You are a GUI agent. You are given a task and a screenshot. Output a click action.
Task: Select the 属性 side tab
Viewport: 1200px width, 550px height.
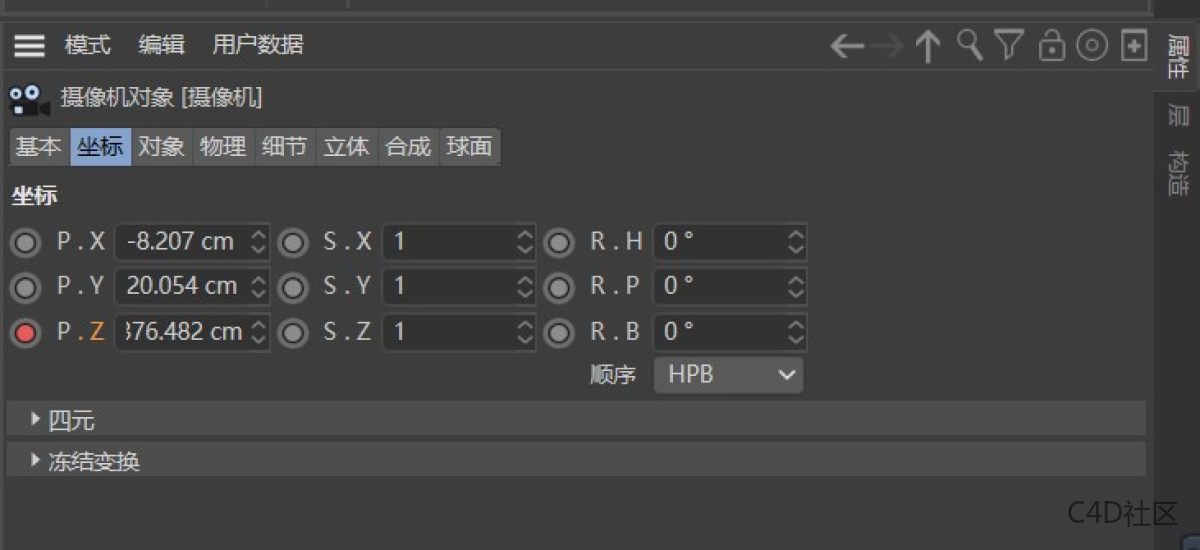click(1178, 57)
